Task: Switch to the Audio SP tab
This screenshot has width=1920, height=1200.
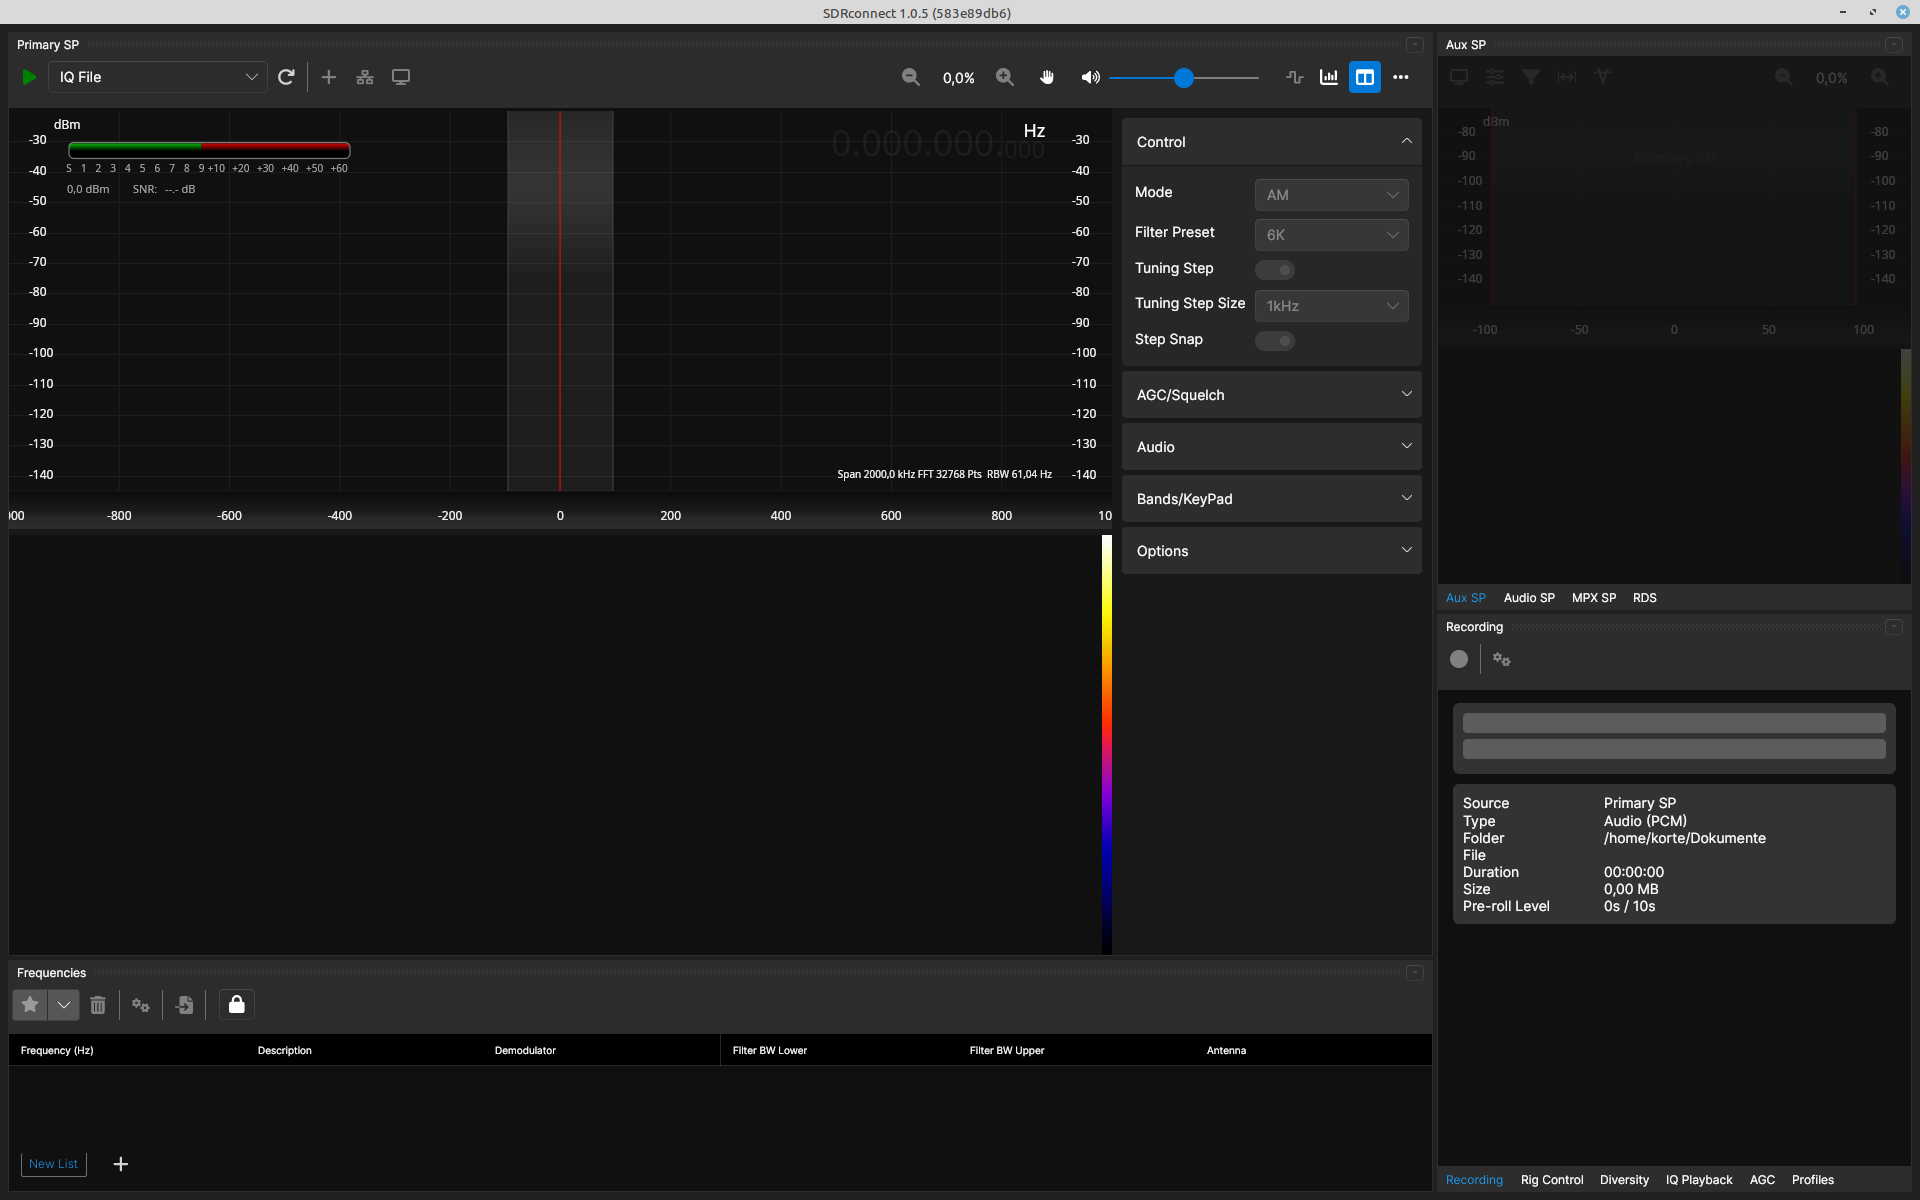Action: click(x=1528, y=598)
